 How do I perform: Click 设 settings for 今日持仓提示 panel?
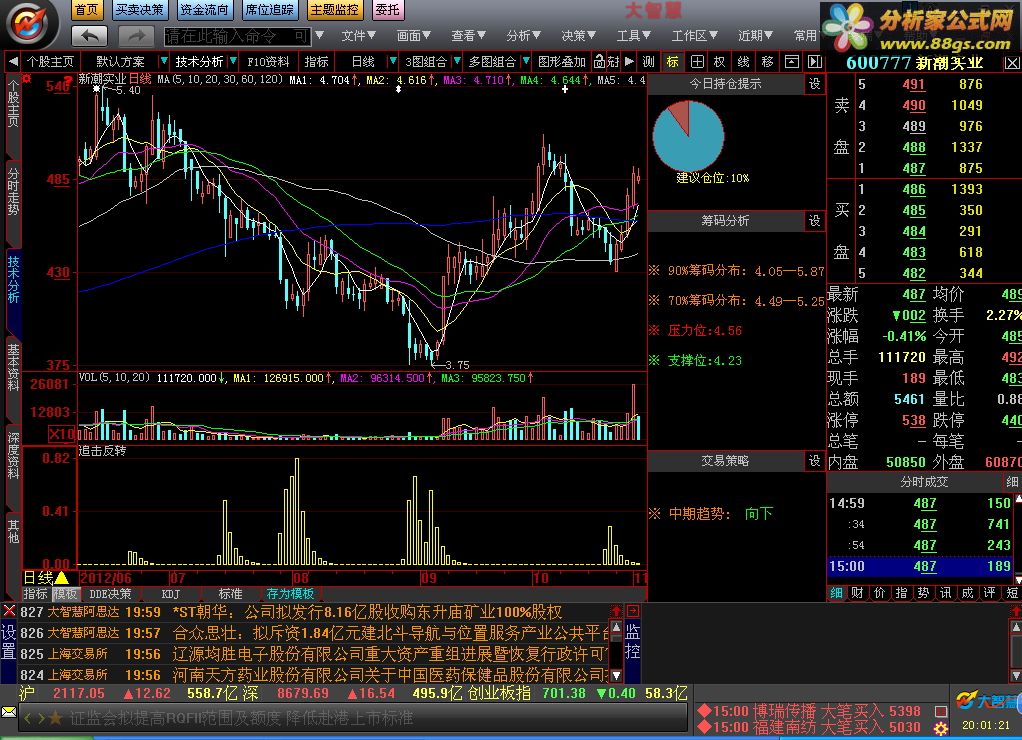coord(815,84)
